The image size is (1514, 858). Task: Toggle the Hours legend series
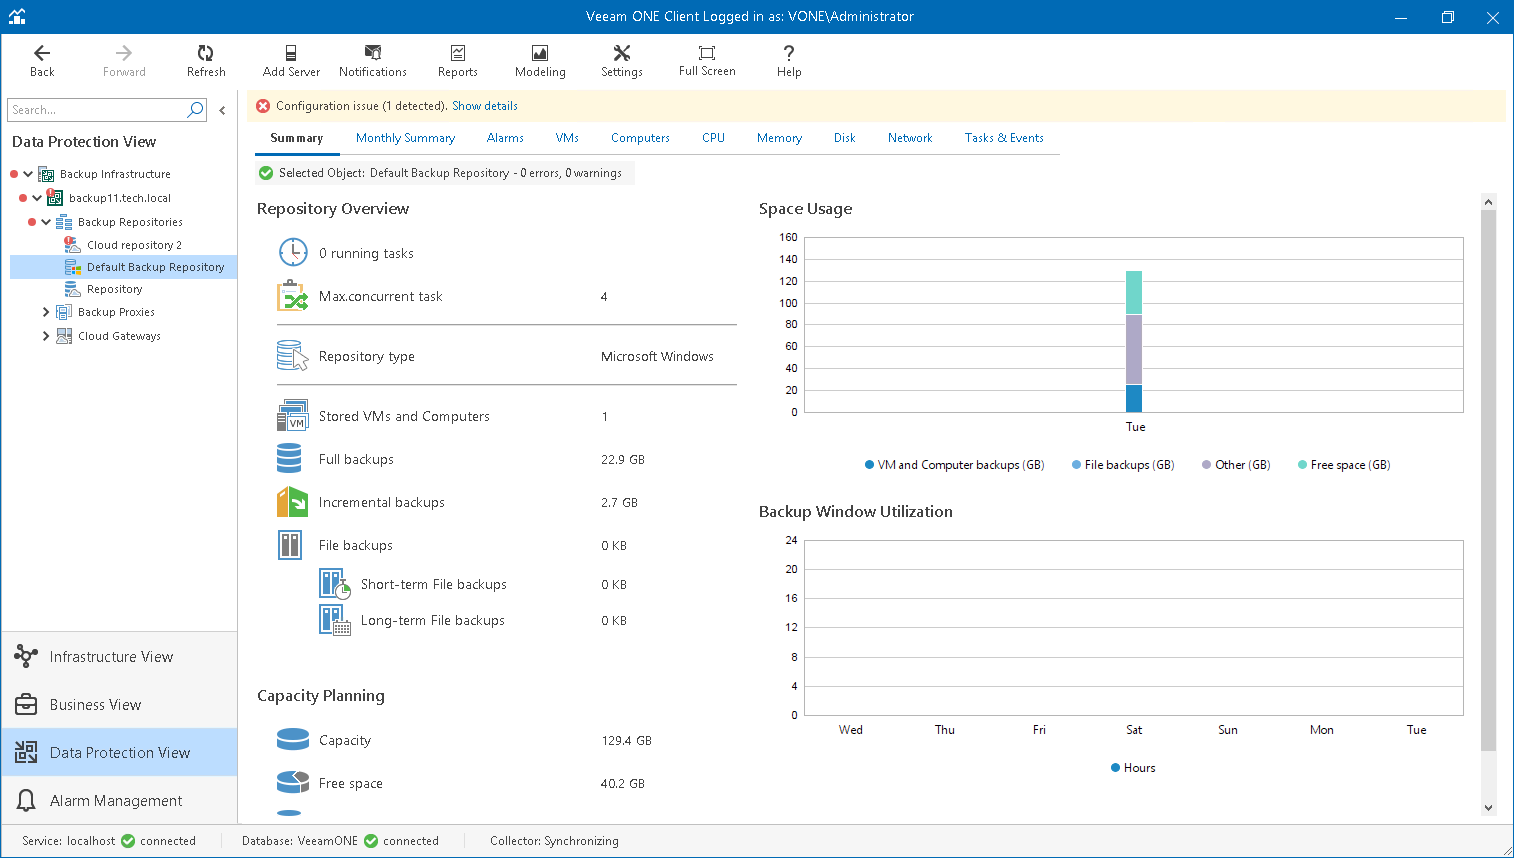pyautogui.click(x=1133, y=768)
